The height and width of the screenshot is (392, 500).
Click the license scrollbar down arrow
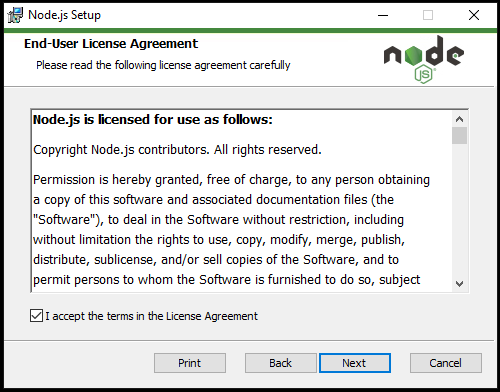coord(459,284)
